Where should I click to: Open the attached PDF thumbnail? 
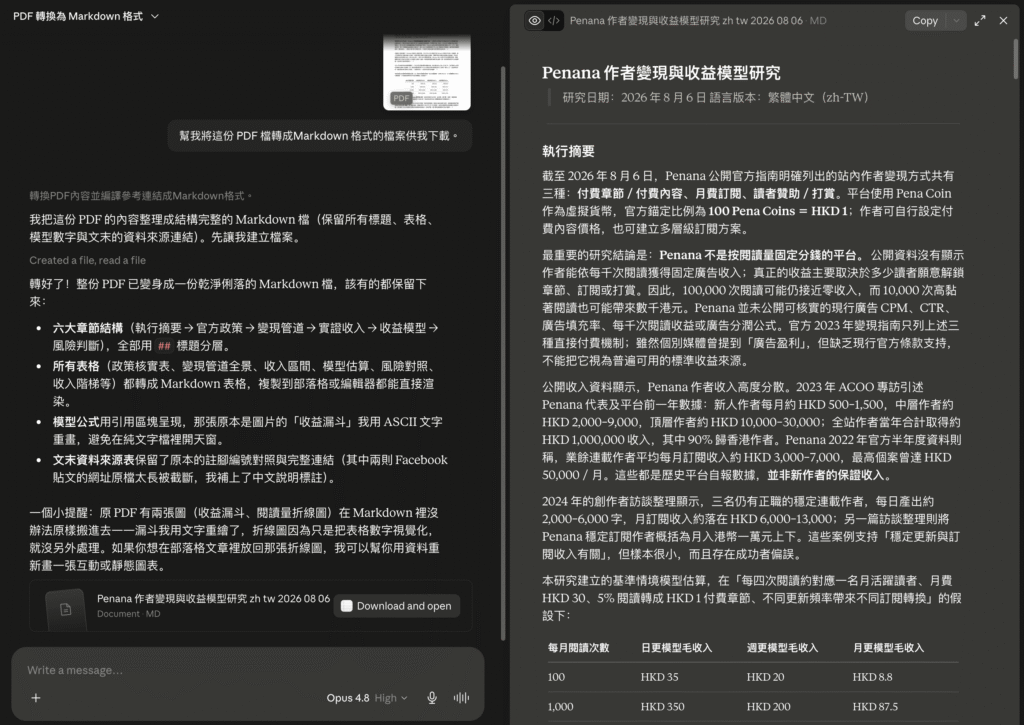coord(426,72)
